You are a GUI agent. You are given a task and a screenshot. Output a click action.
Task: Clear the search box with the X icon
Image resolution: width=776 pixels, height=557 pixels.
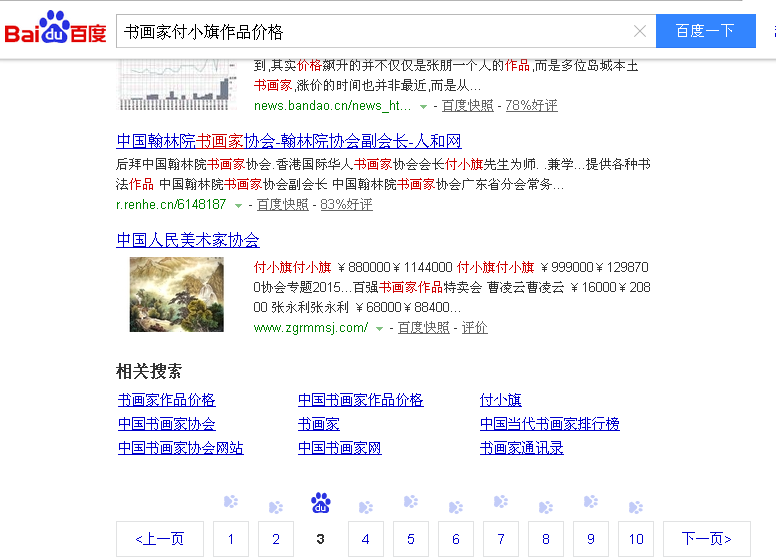tap(639, 31)
